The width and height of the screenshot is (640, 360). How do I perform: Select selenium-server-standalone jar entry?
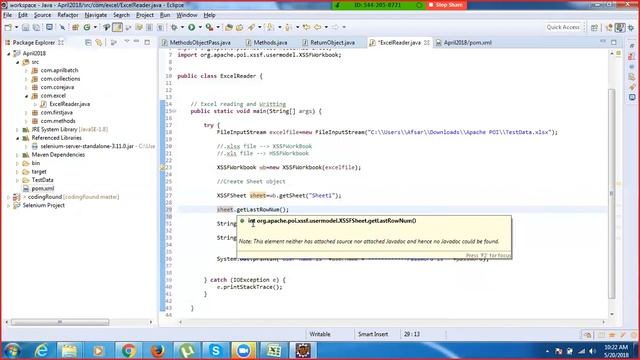coord(87,146)
